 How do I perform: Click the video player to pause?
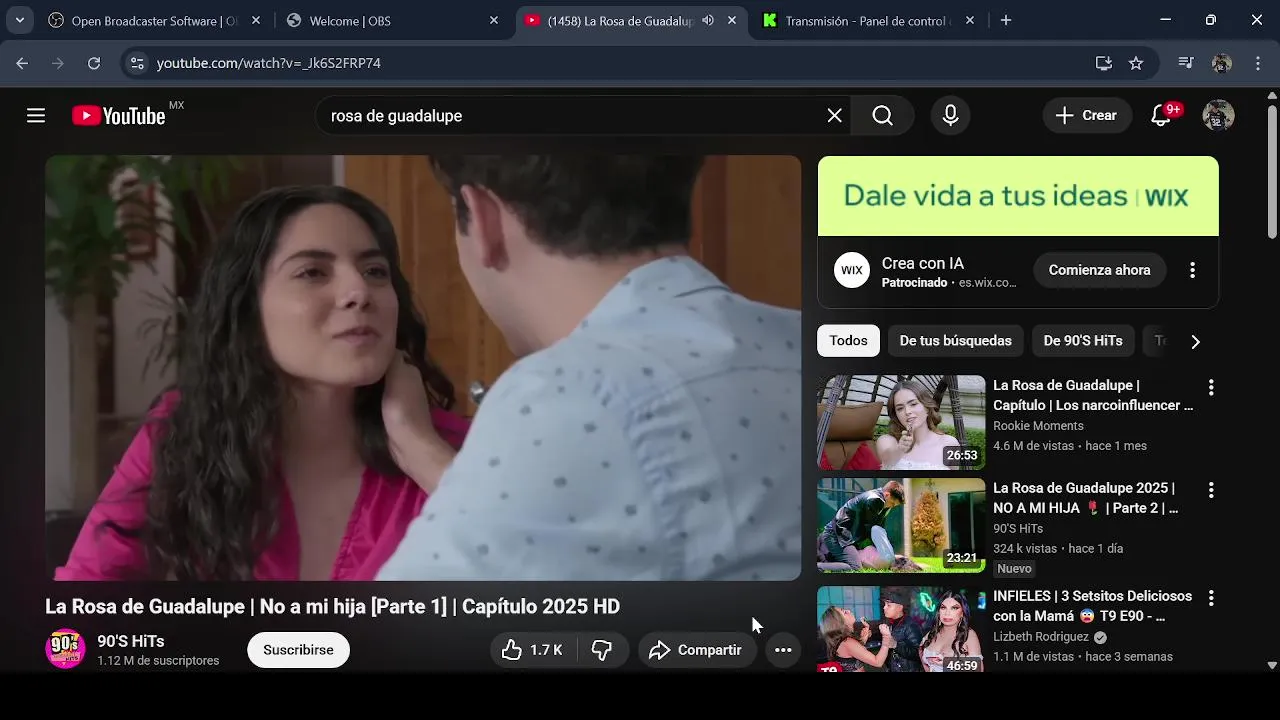click(423, 368)
